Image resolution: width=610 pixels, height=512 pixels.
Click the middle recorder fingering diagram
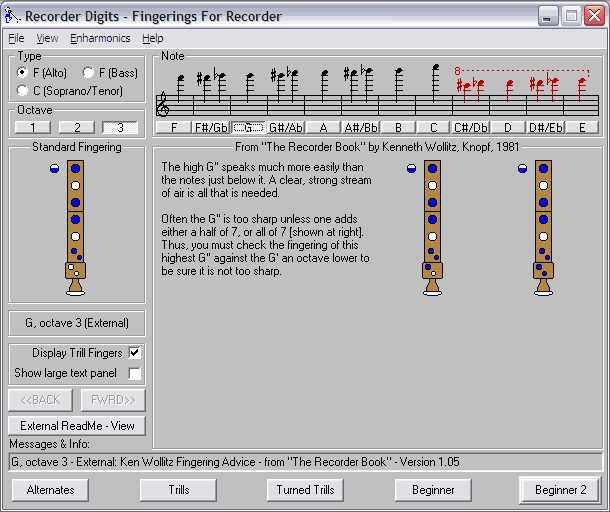pyautogui.click(x=432, y=229)
